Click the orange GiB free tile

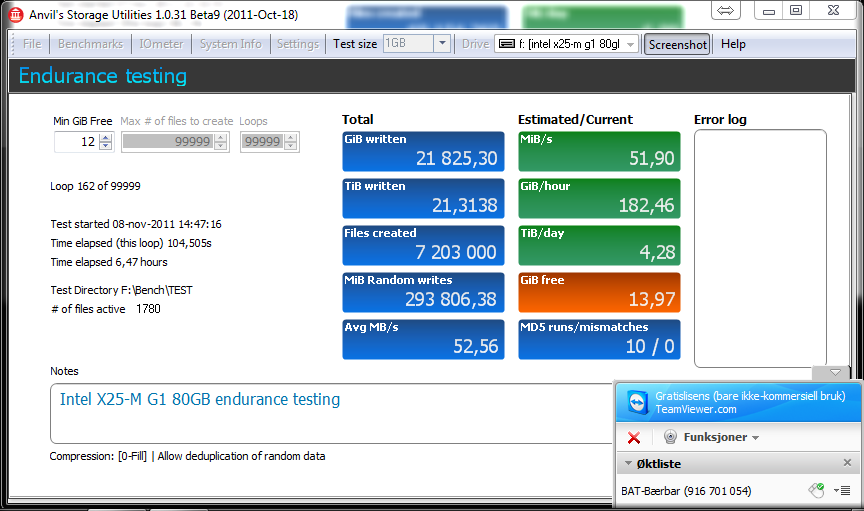(599, 292)
